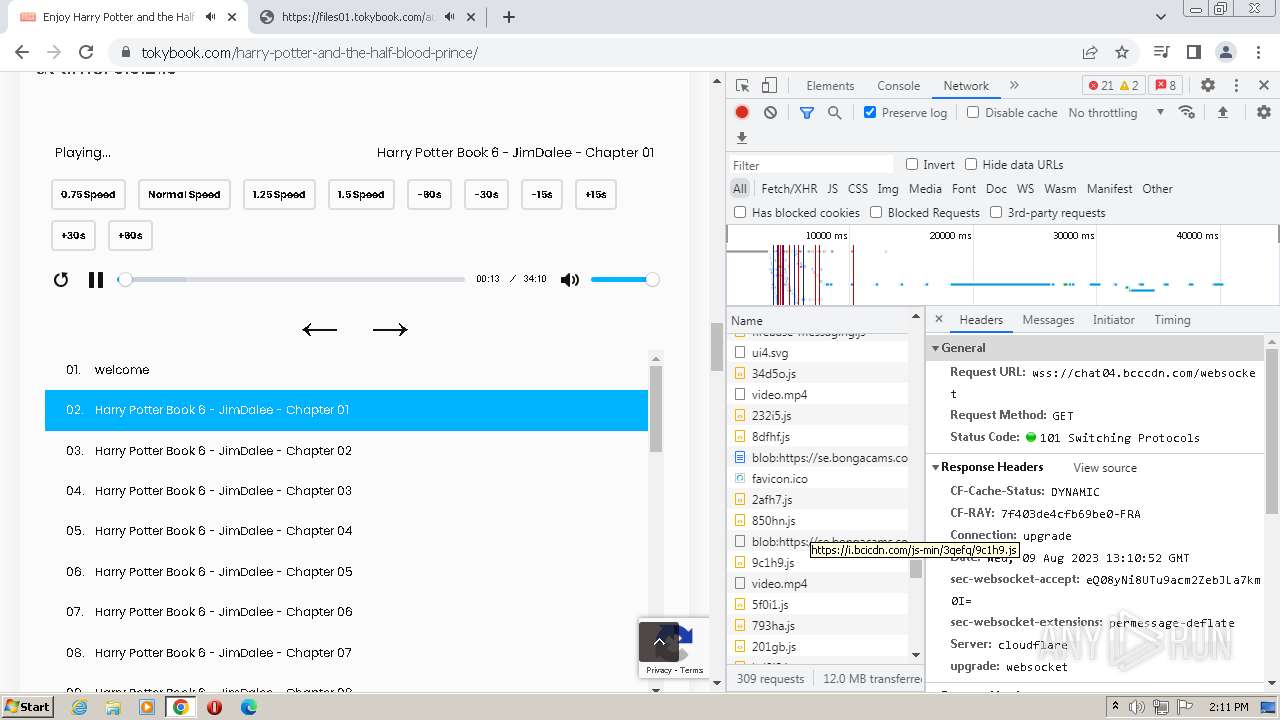Check 3rd-party requests option
This screenshot has width=1280, height=720.
(x=996, y=212)
